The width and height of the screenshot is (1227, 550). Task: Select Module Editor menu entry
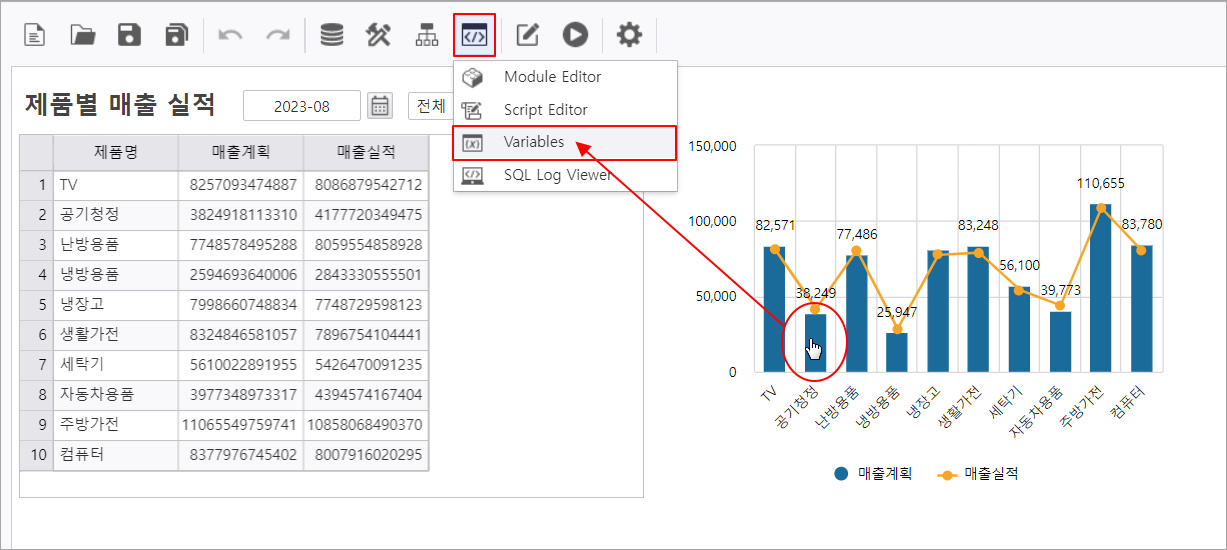coord(565,77)
